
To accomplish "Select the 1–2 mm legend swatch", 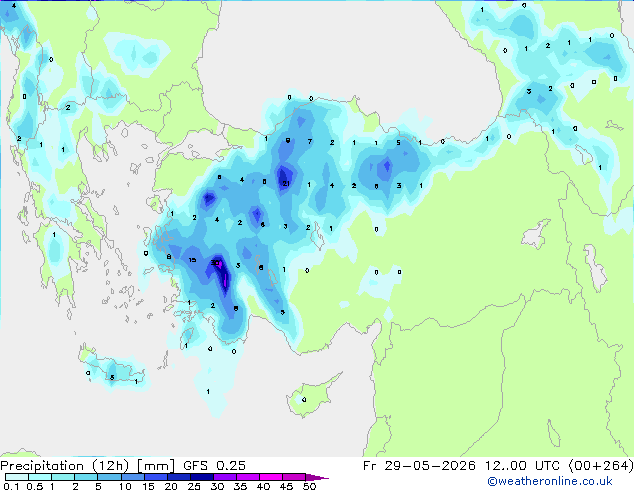I will pos(63,477).
